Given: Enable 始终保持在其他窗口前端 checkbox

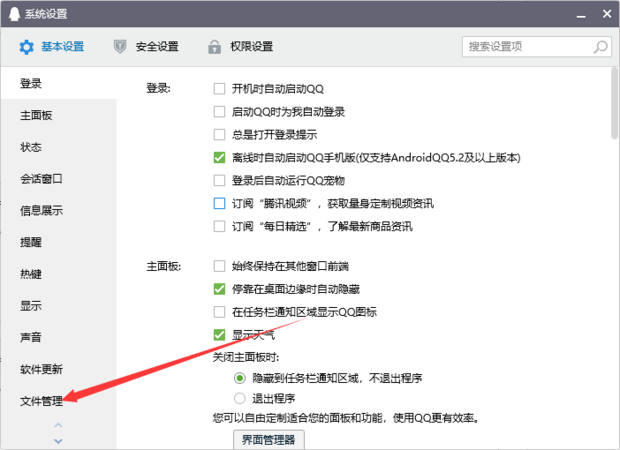Looking at the screenshot, I should (219, 266).
